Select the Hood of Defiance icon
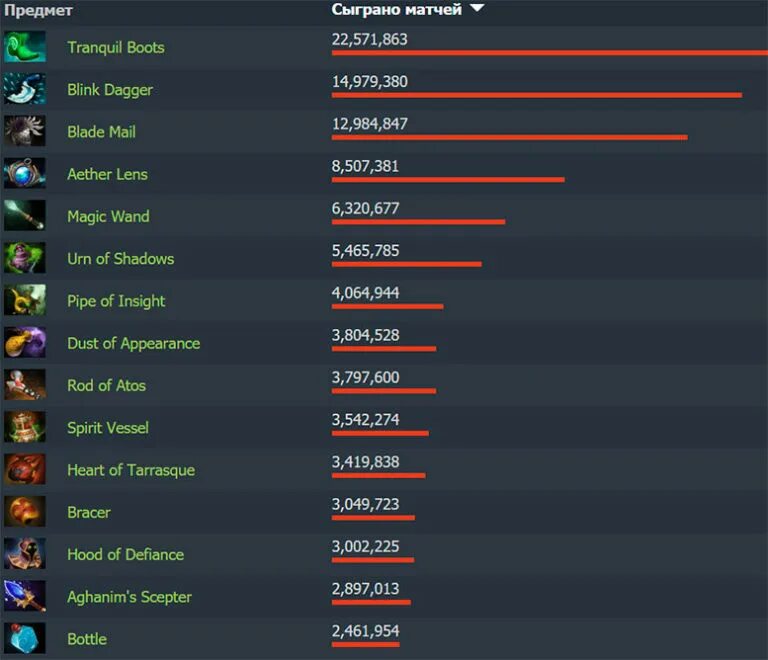 [x=25, y=553]
